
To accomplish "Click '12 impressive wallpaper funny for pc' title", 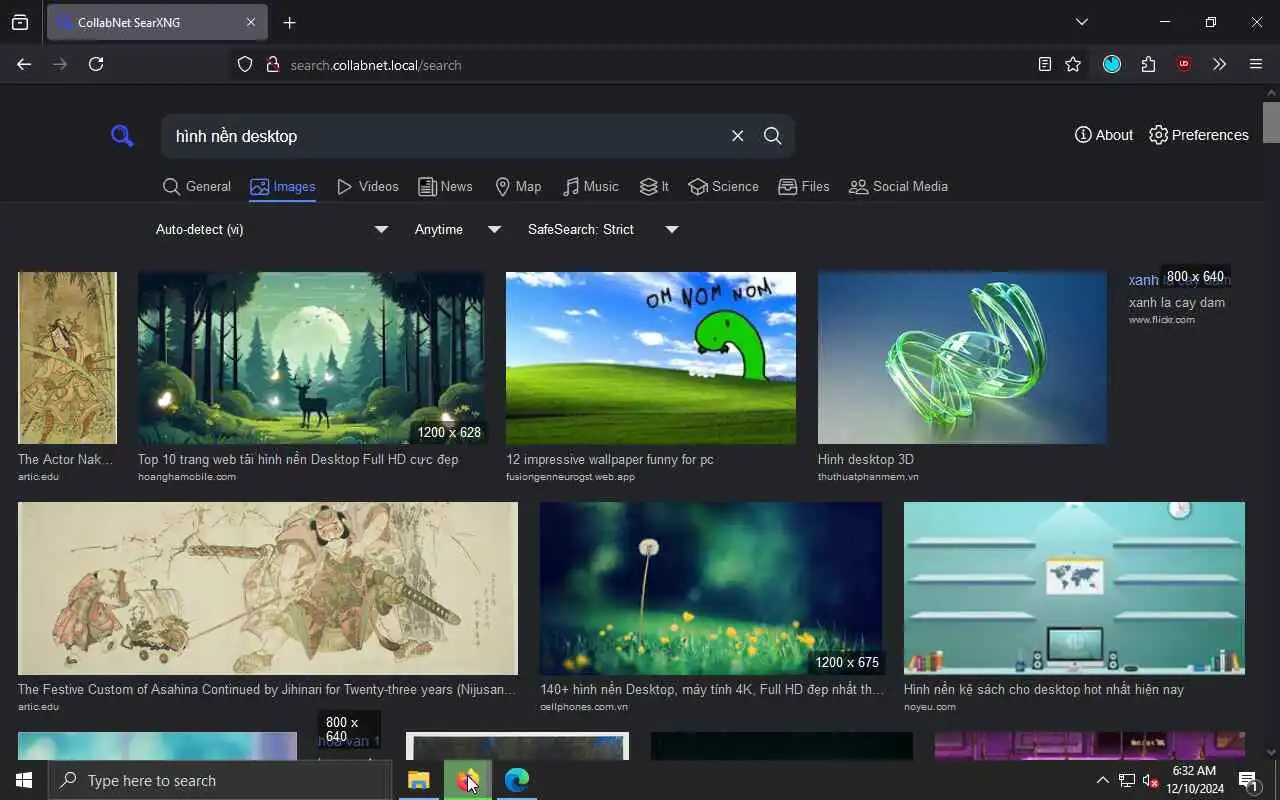I will (610, 460).
